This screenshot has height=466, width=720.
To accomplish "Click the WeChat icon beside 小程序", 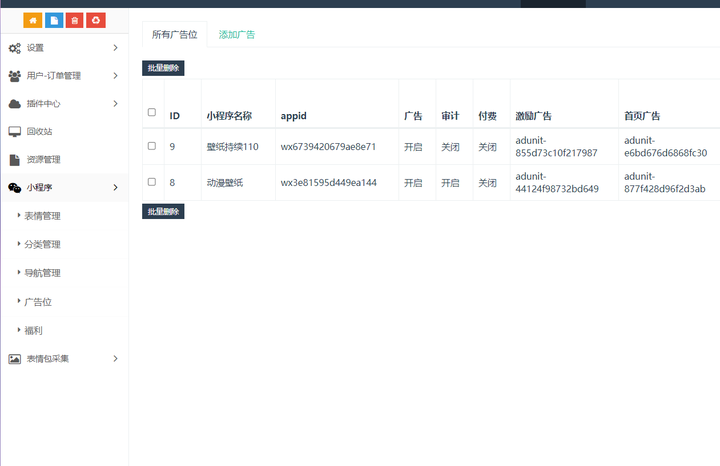I will (15, 187).
